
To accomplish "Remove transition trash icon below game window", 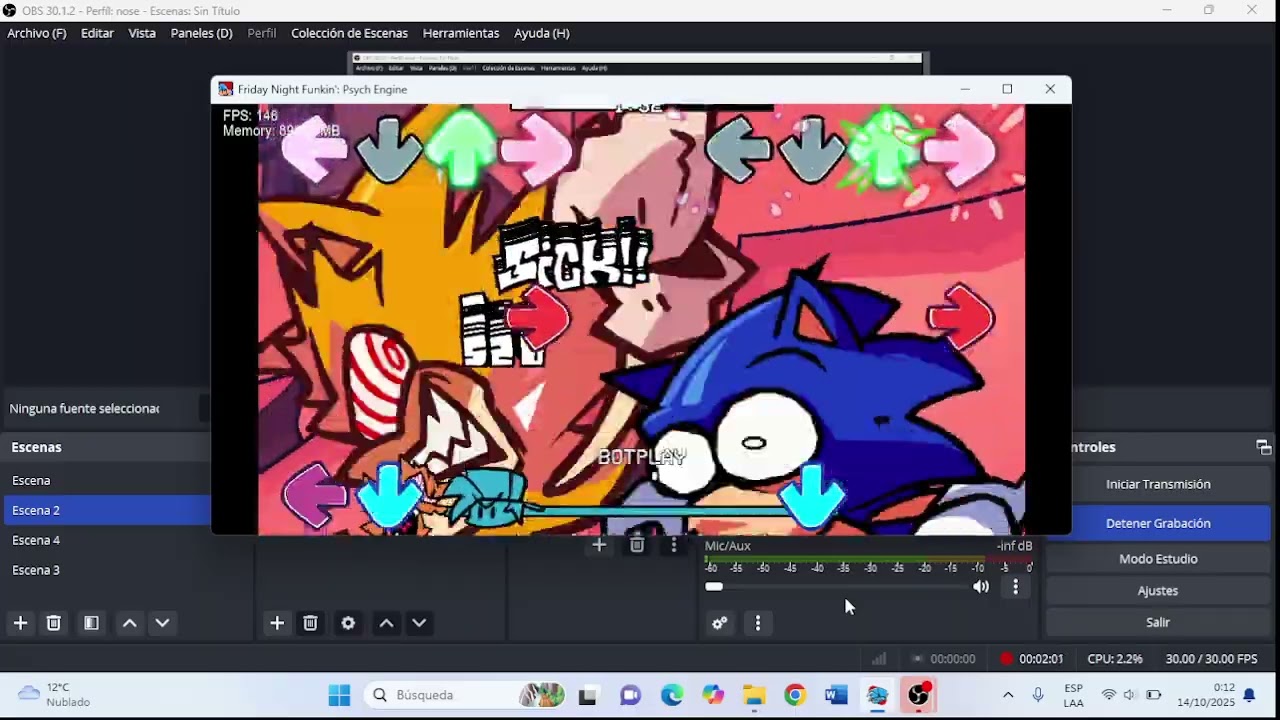I will tap(636, 545).
